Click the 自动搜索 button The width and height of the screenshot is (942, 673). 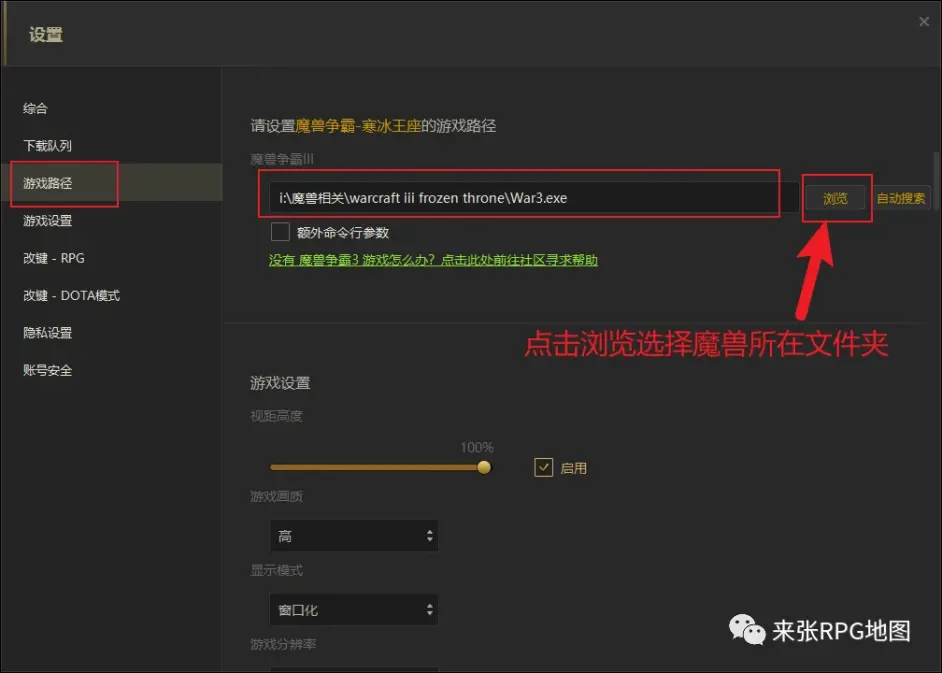point(901,198)
